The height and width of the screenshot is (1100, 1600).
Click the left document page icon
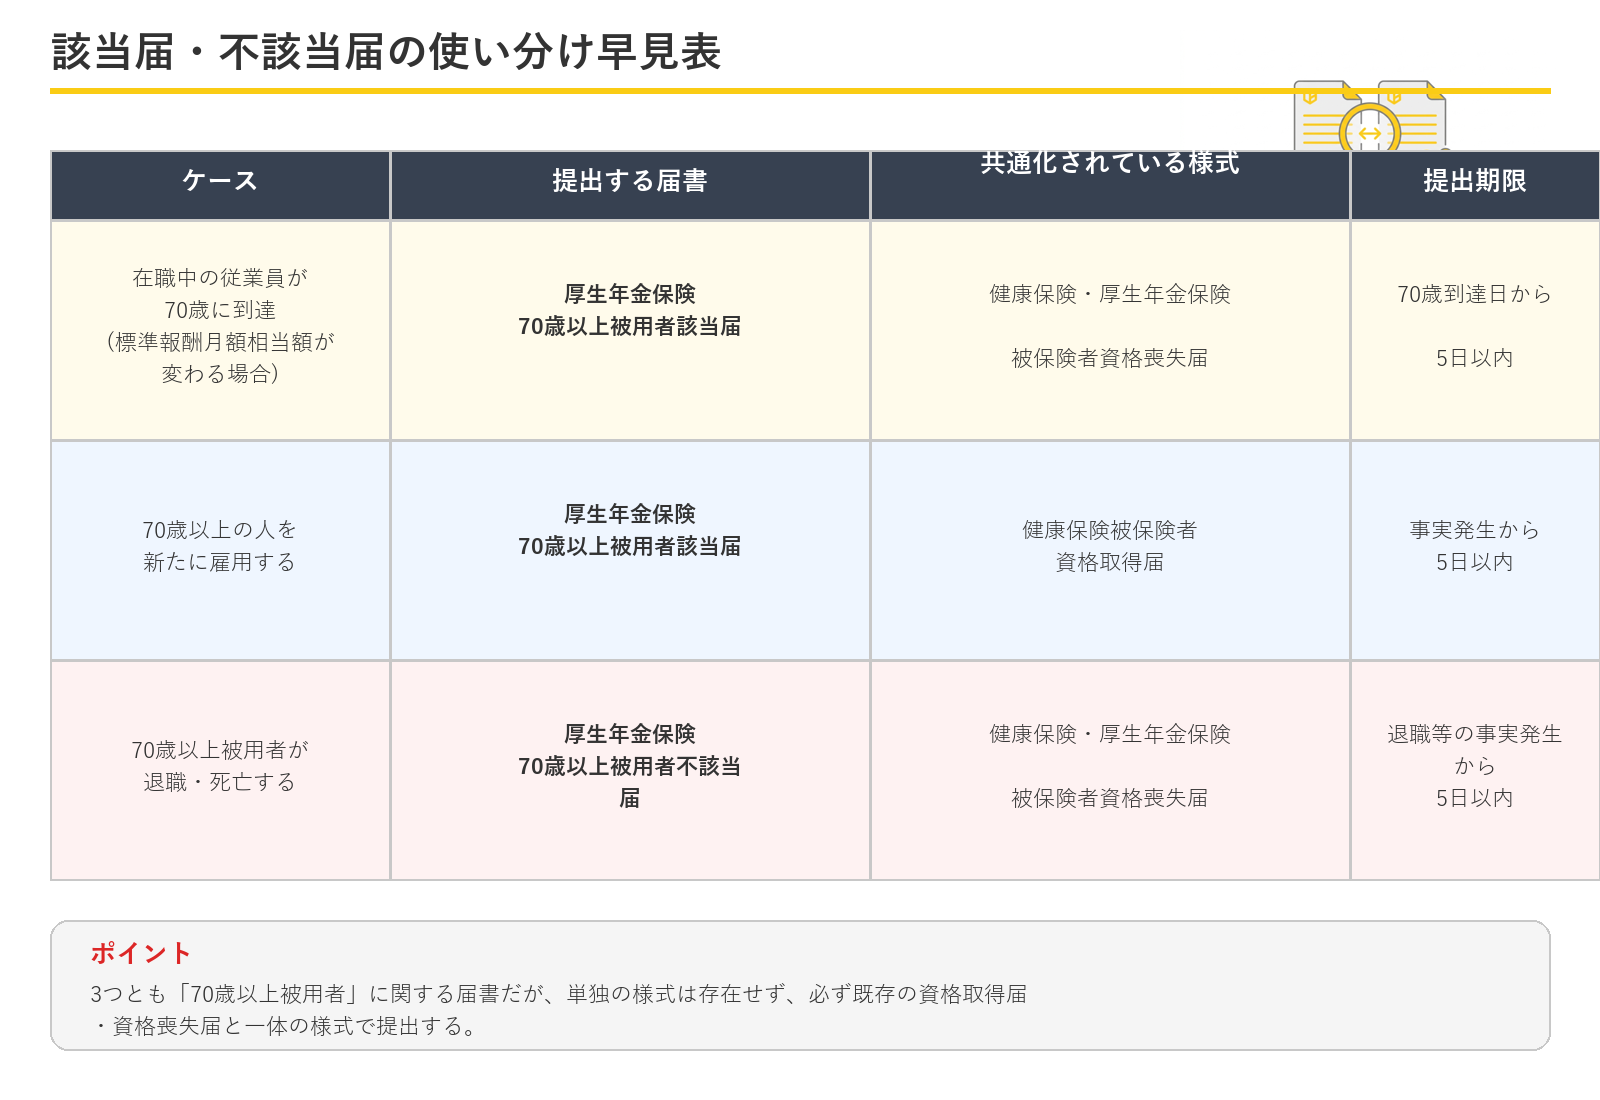[x=1328, y=116]
